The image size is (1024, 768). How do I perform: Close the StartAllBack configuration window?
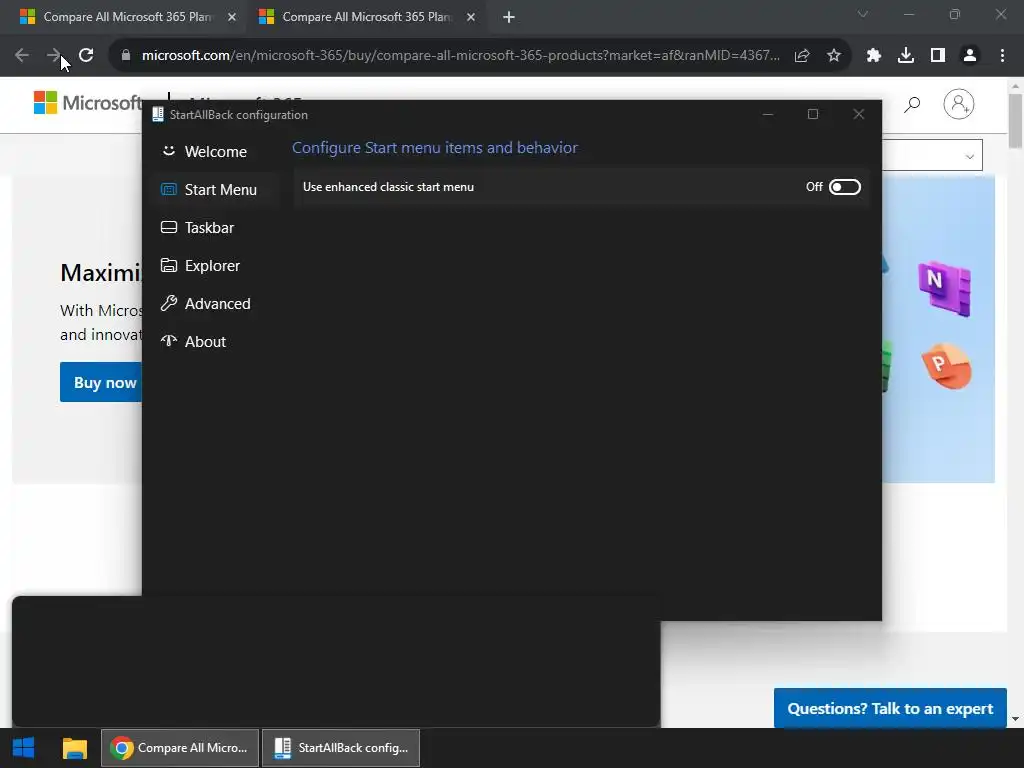859,114
